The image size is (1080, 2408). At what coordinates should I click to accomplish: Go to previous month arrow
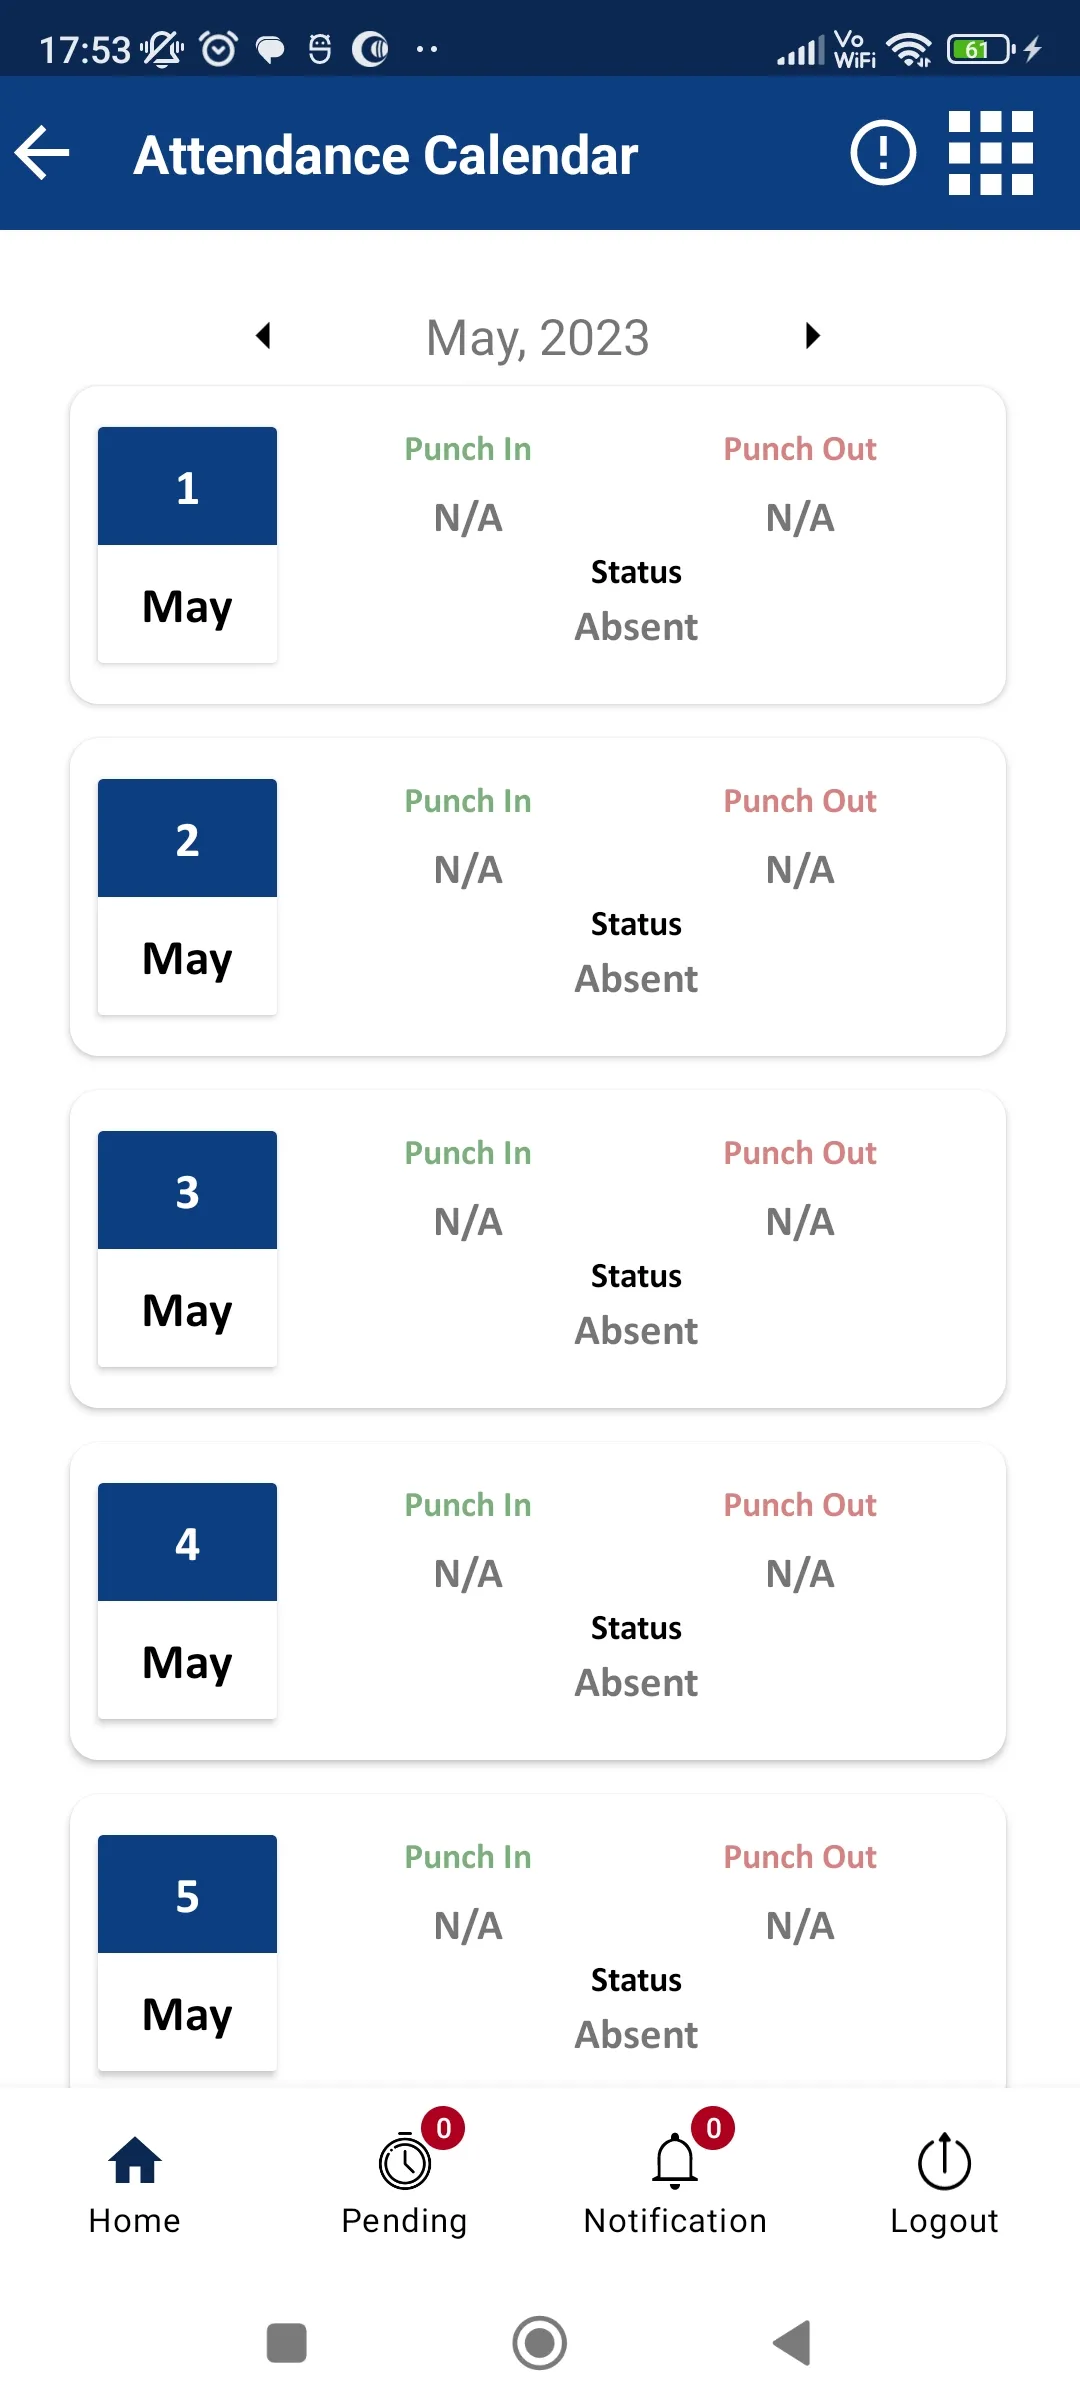coord(264,336)
